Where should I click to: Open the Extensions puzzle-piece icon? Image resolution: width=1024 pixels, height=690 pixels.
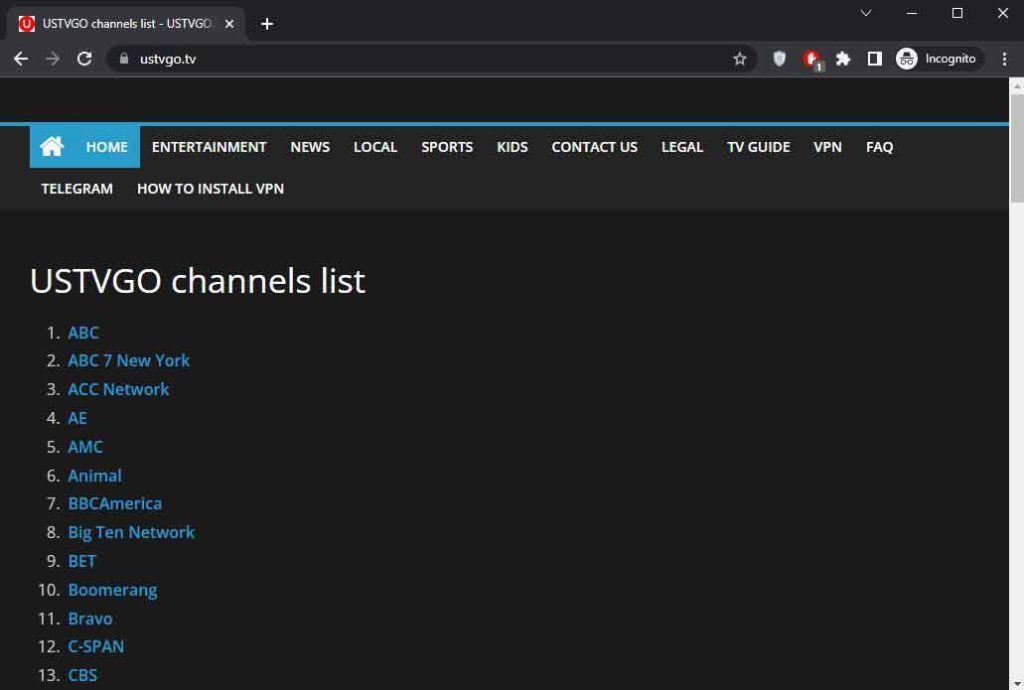(x=843, y=58)
